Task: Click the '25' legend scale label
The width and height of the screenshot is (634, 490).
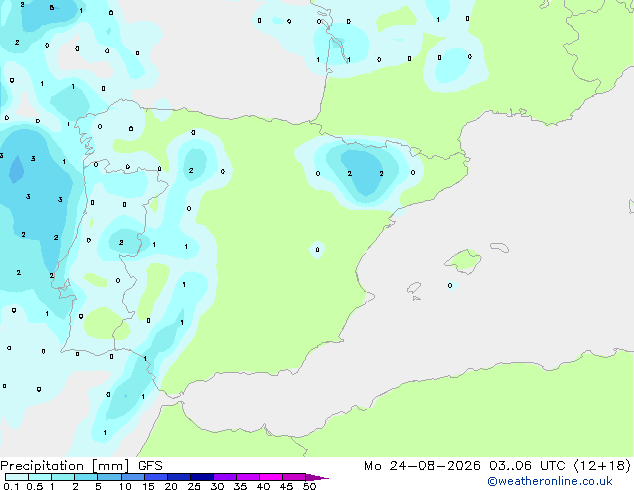Action: point(194,486)
